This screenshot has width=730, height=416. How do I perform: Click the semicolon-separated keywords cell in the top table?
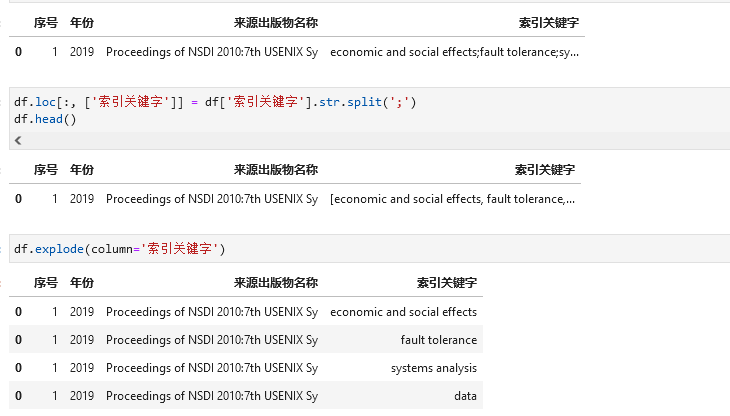454,52
